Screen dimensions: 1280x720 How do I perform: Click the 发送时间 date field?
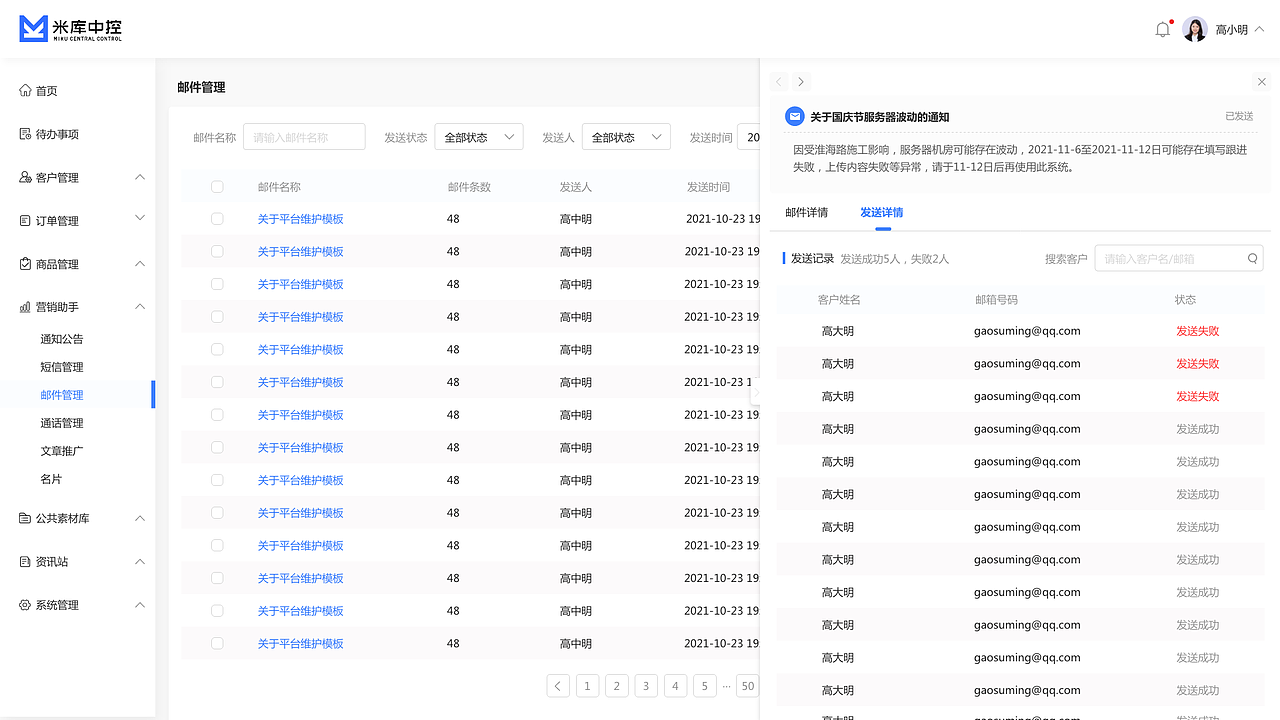[x=748, y=137]
